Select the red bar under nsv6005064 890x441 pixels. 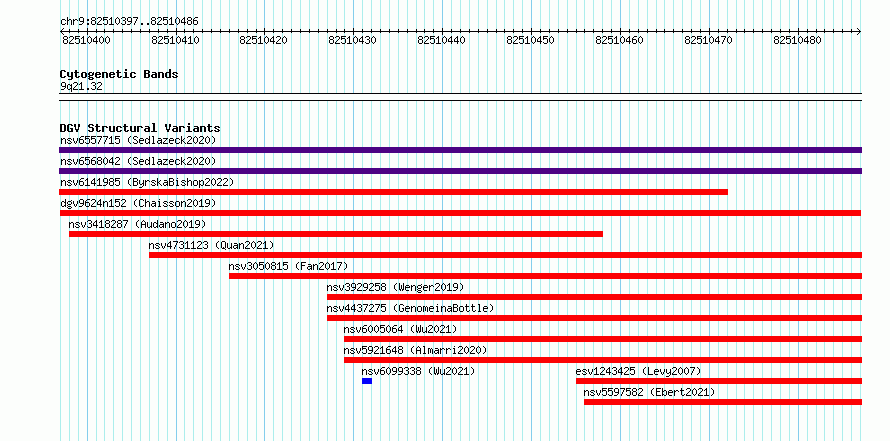tap(603, 339)
